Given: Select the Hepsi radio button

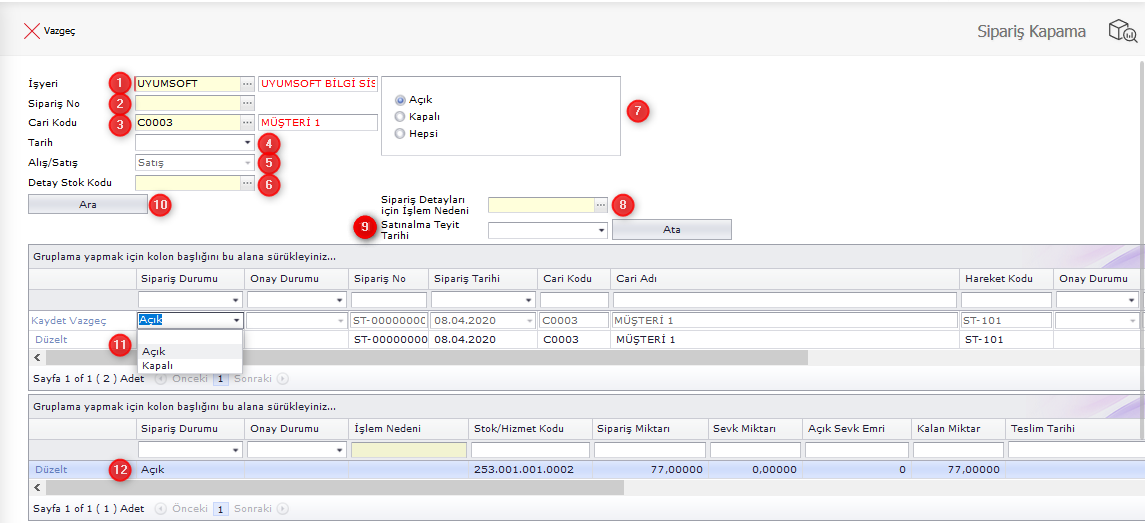Looking at the screenshot, I should click(401, 133).
